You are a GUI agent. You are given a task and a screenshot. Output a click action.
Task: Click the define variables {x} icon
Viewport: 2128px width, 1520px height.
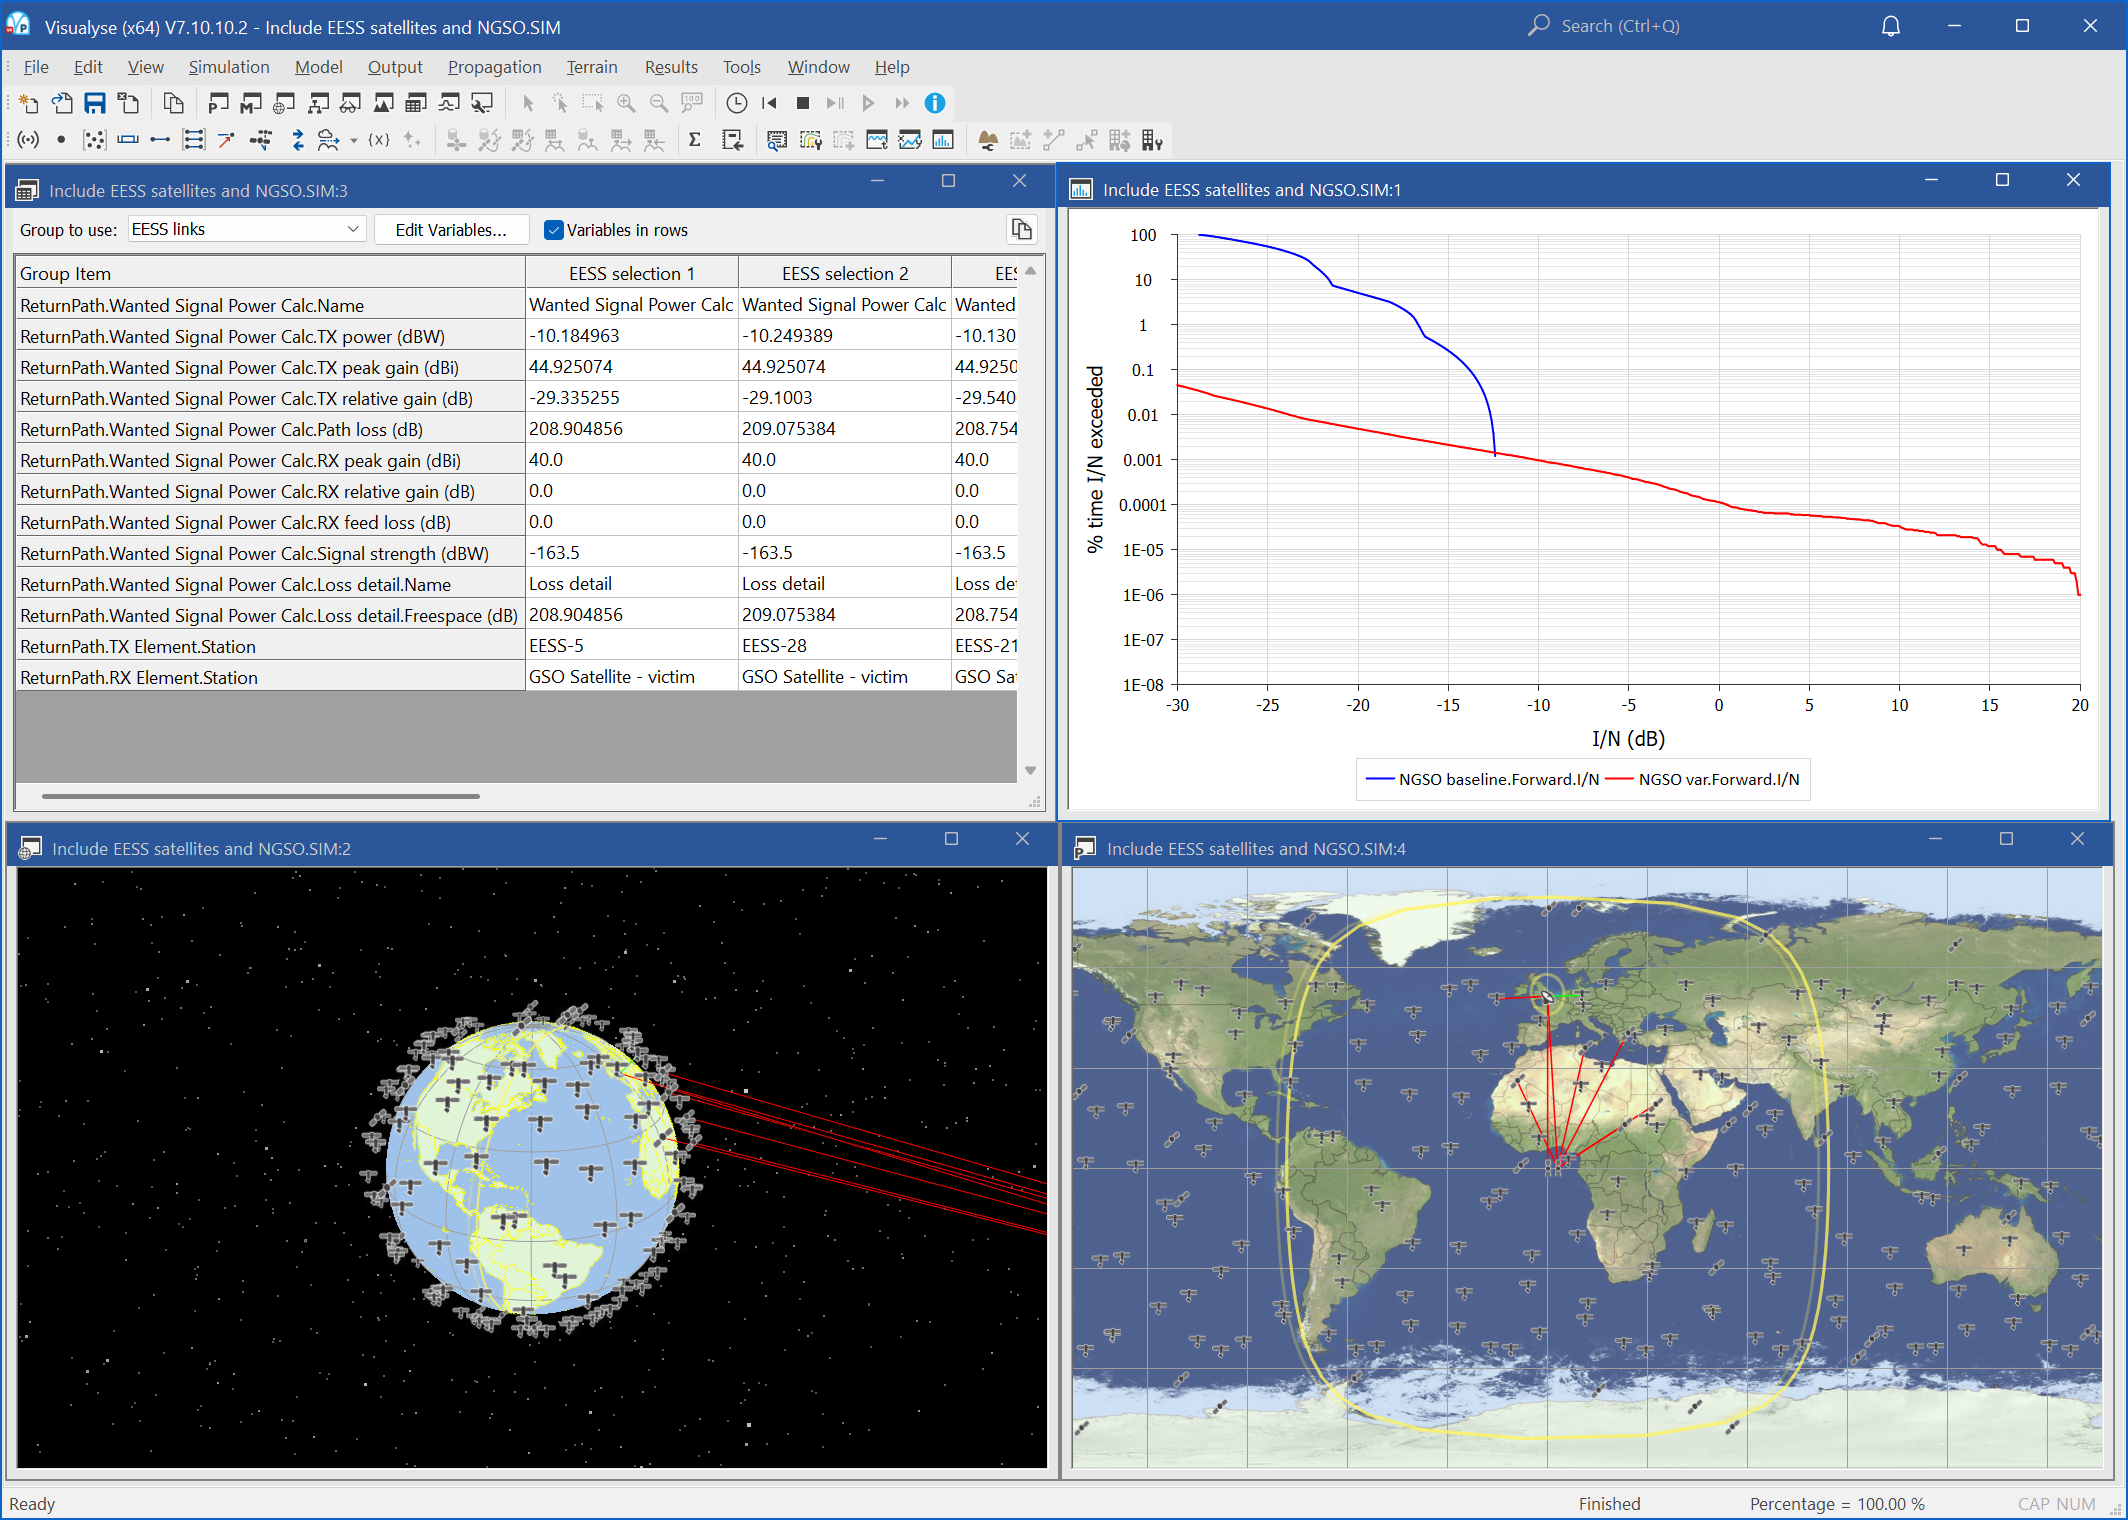click(379, 140)
